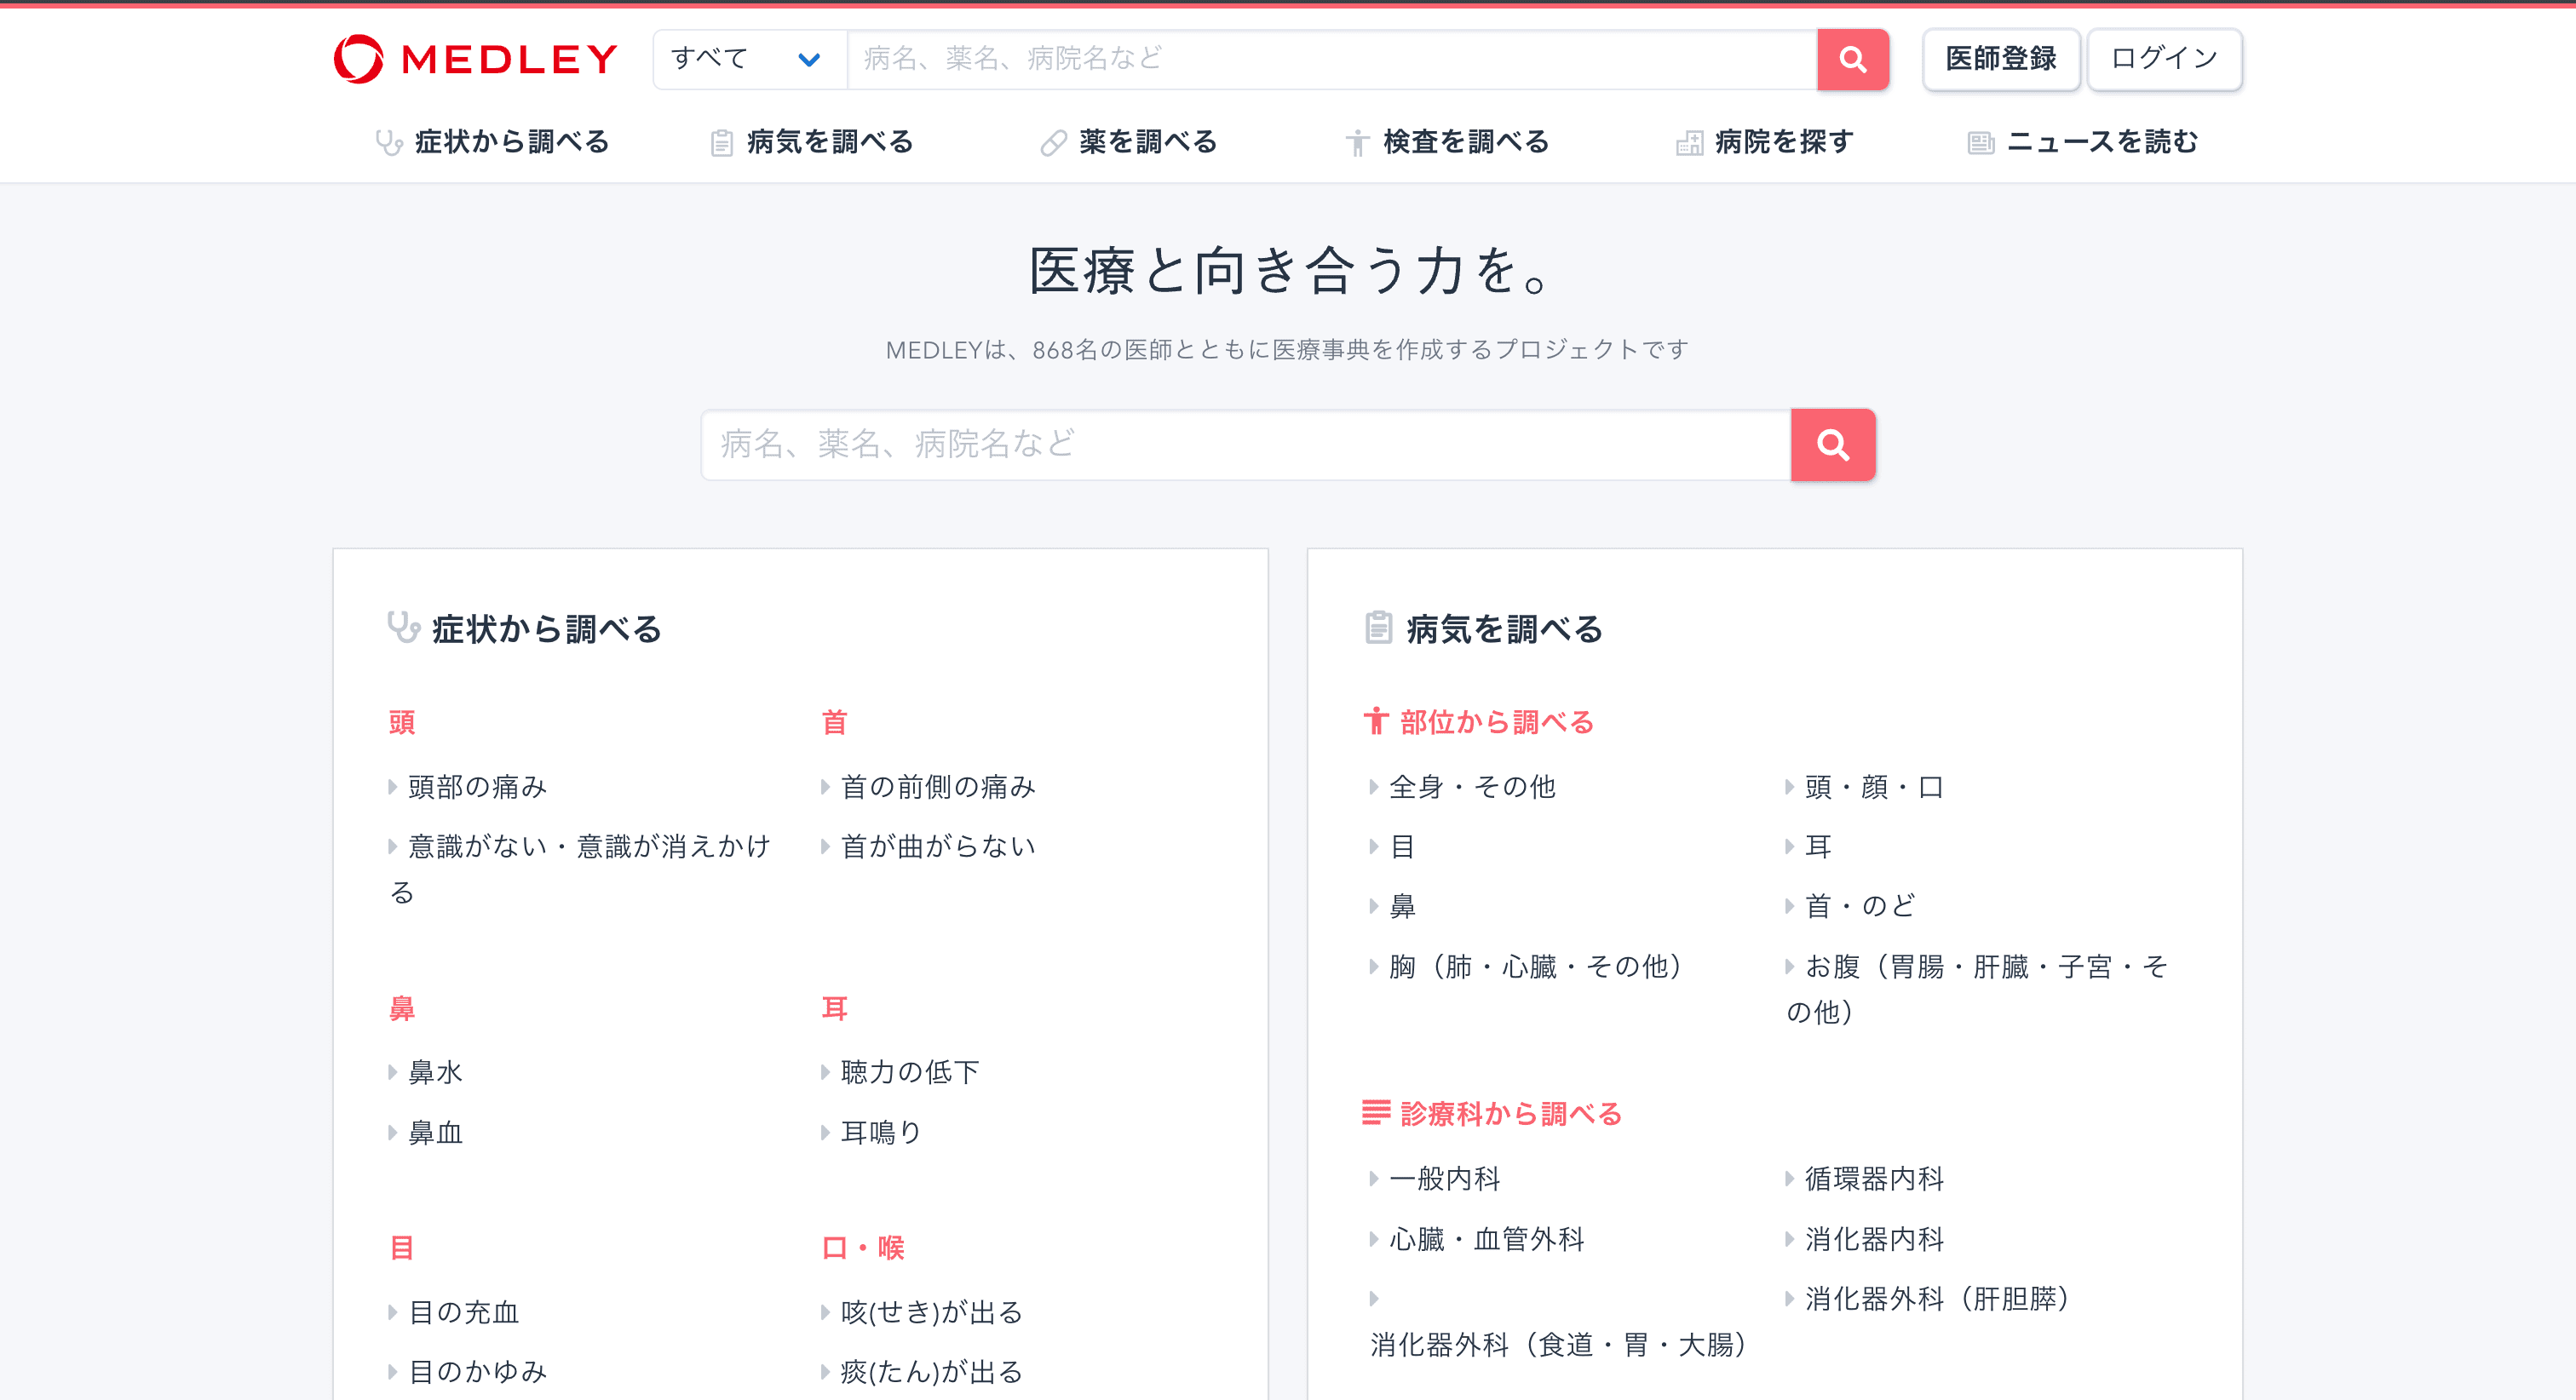Screen dimensions: 2576x1400
Task: Click the arrow beside 全身・その他
Action: point(1373,787)
